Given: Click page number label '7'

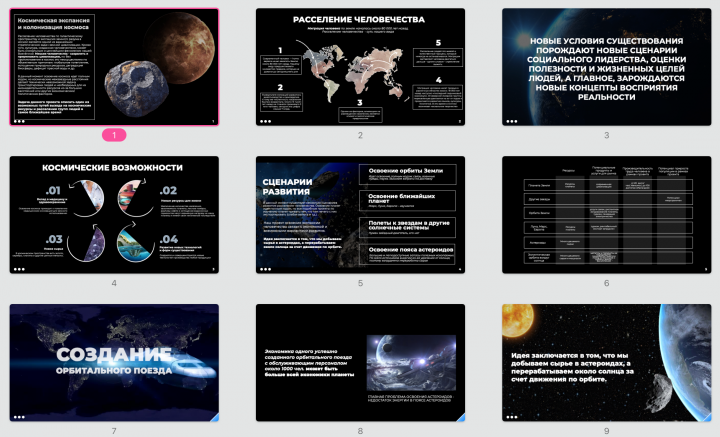Looking at the screenshot, I should coord(114,431).
